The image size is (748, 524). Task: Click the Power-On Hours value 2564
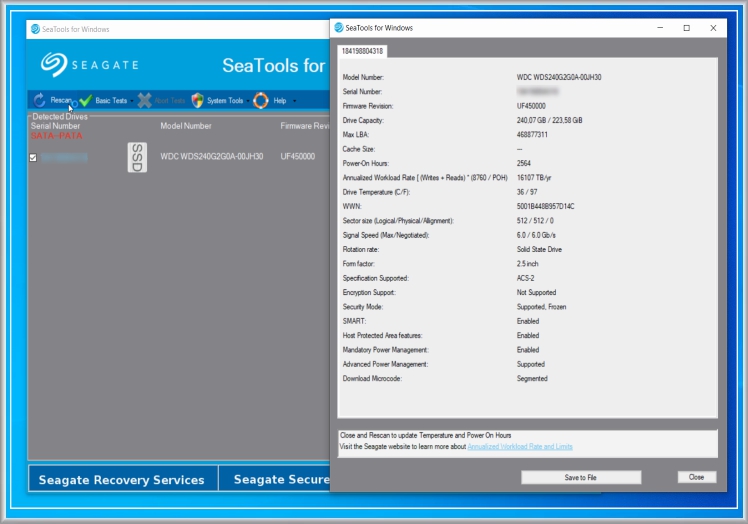pyautogui.click(x=523, y=163)
